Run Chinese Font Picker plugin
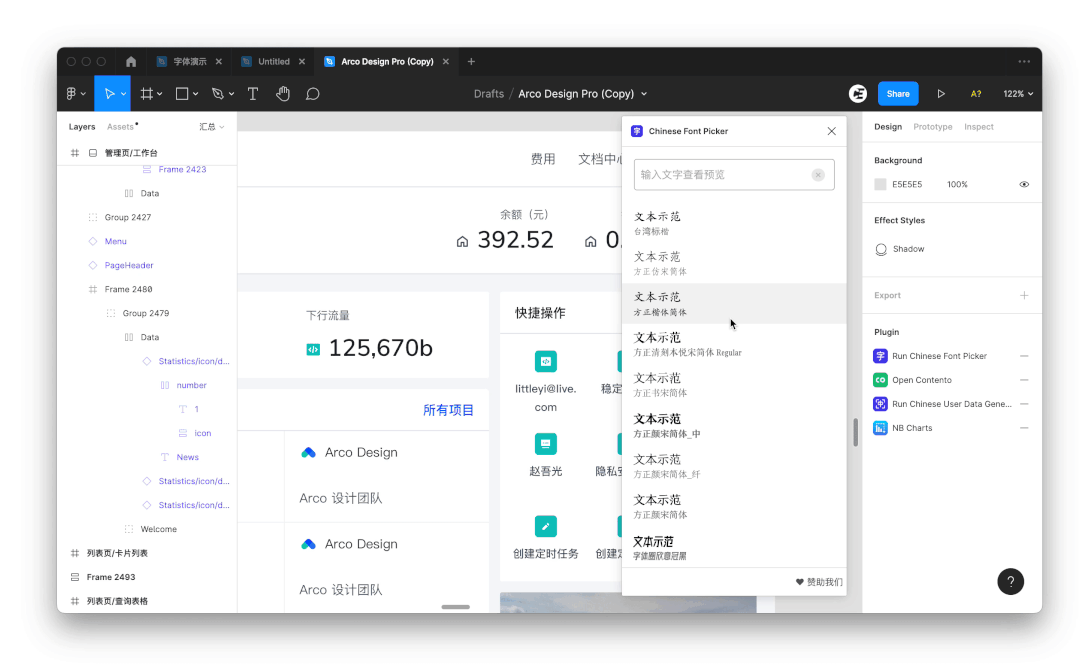The image size is (1079, 667). [939, 356]
